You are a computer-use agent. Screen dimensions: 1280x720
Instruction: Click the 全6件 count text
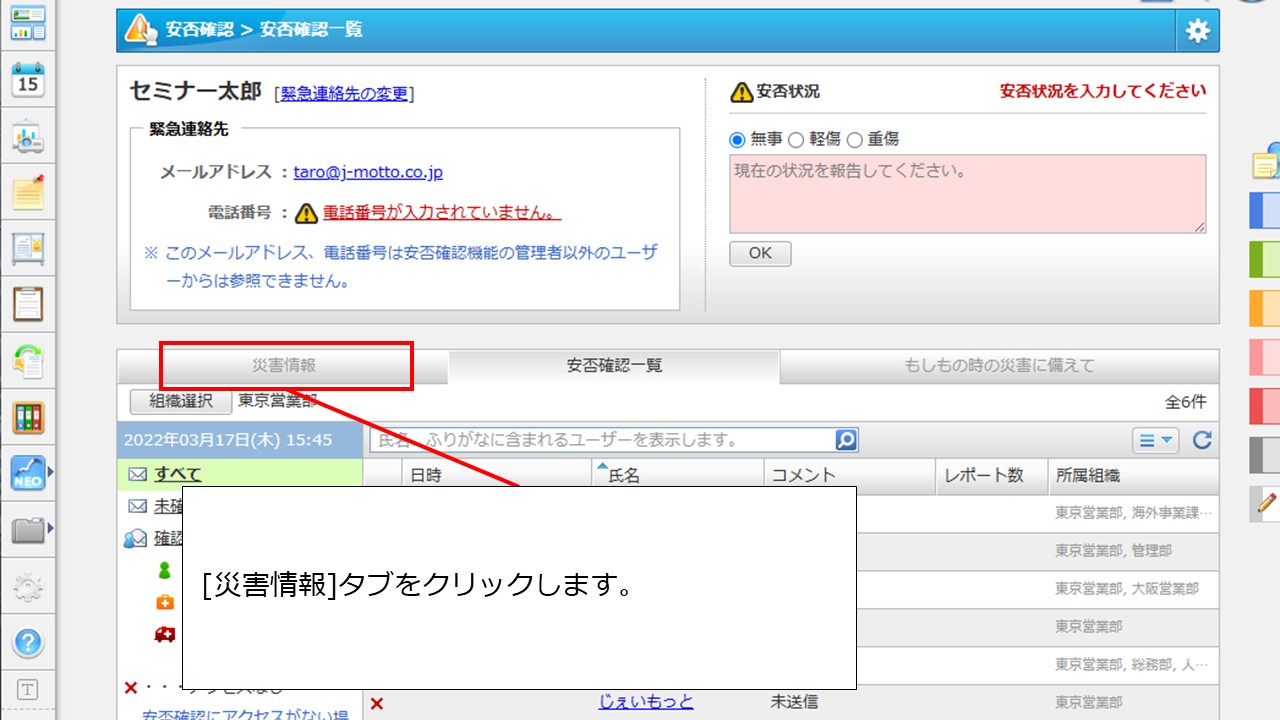click(1185, 402)
